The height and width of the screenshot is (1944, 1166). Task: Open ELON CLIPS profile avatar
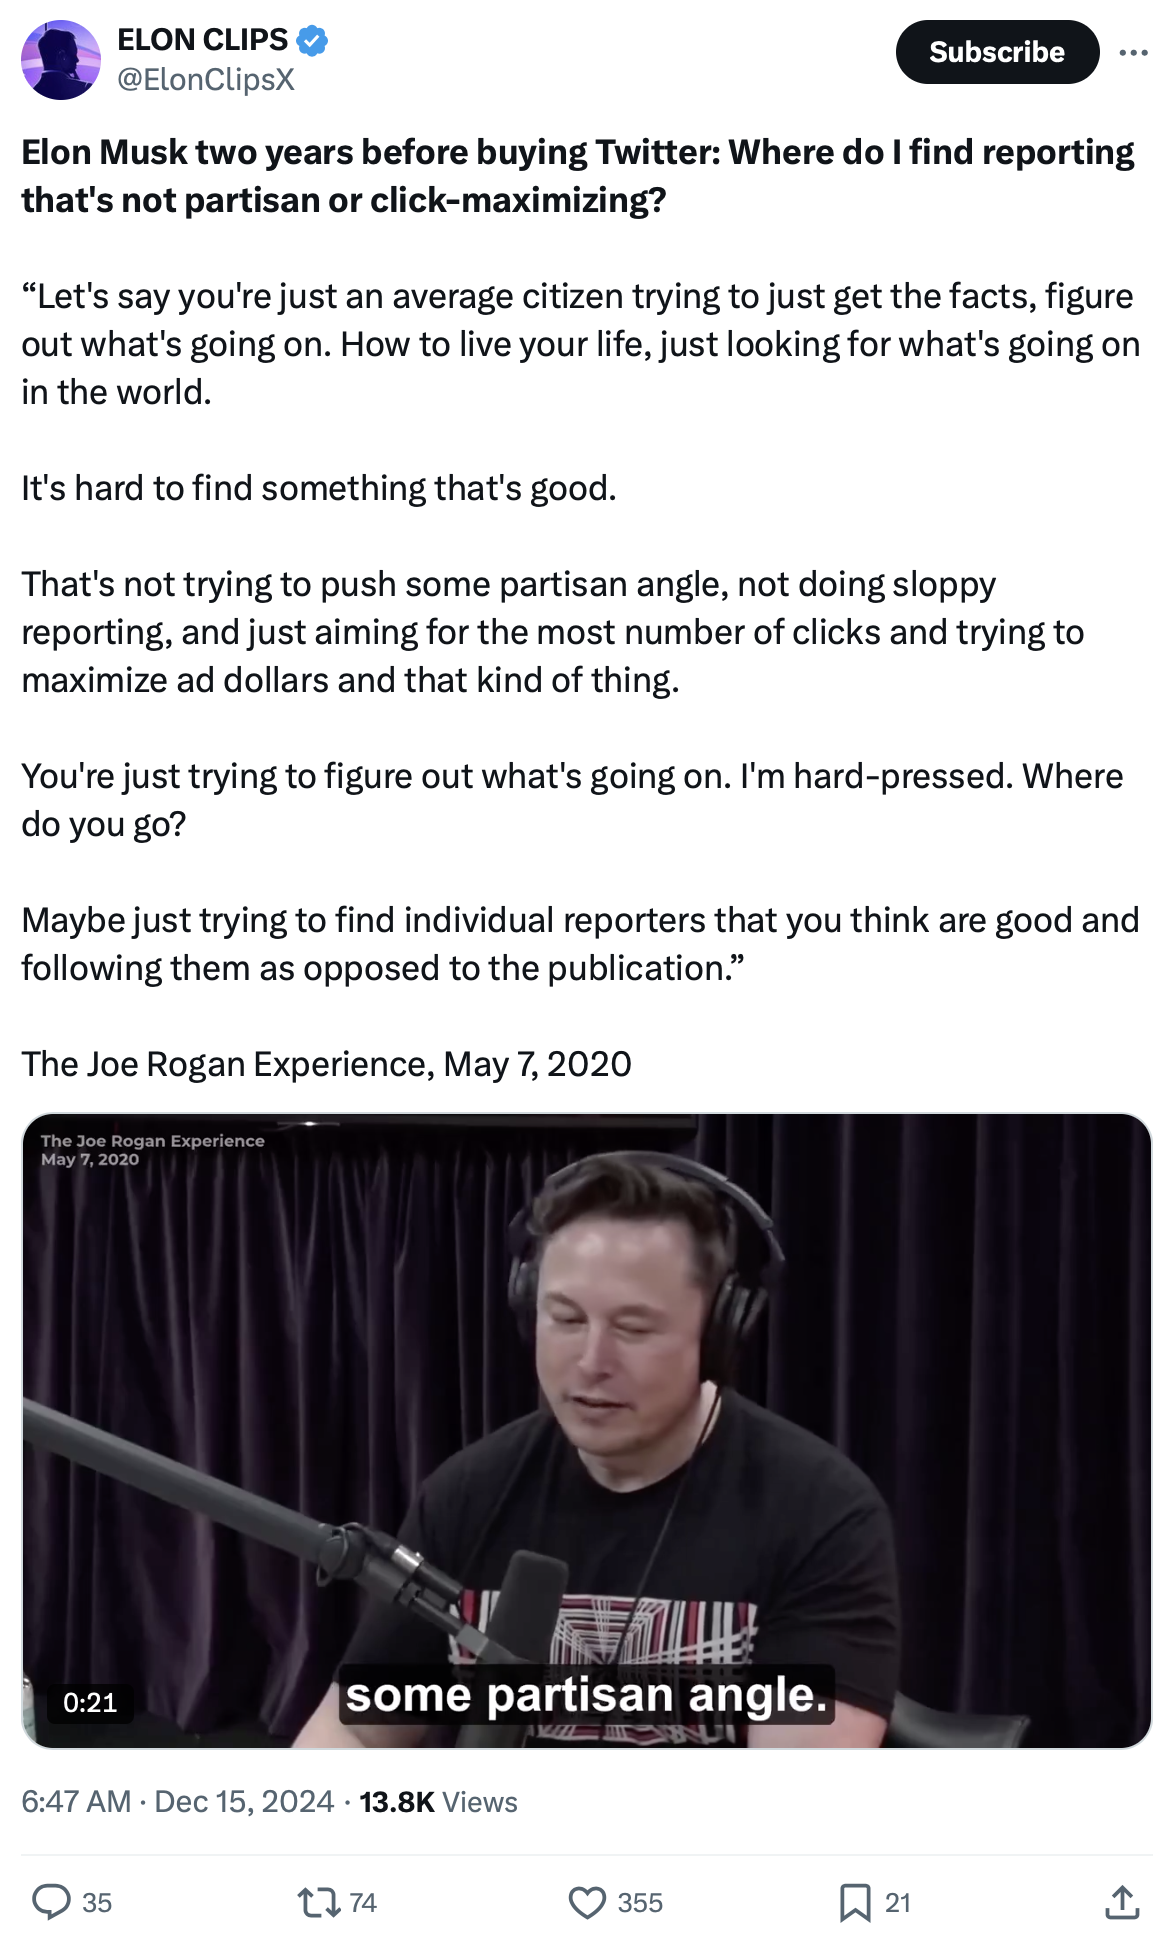(x=61, y=60)
